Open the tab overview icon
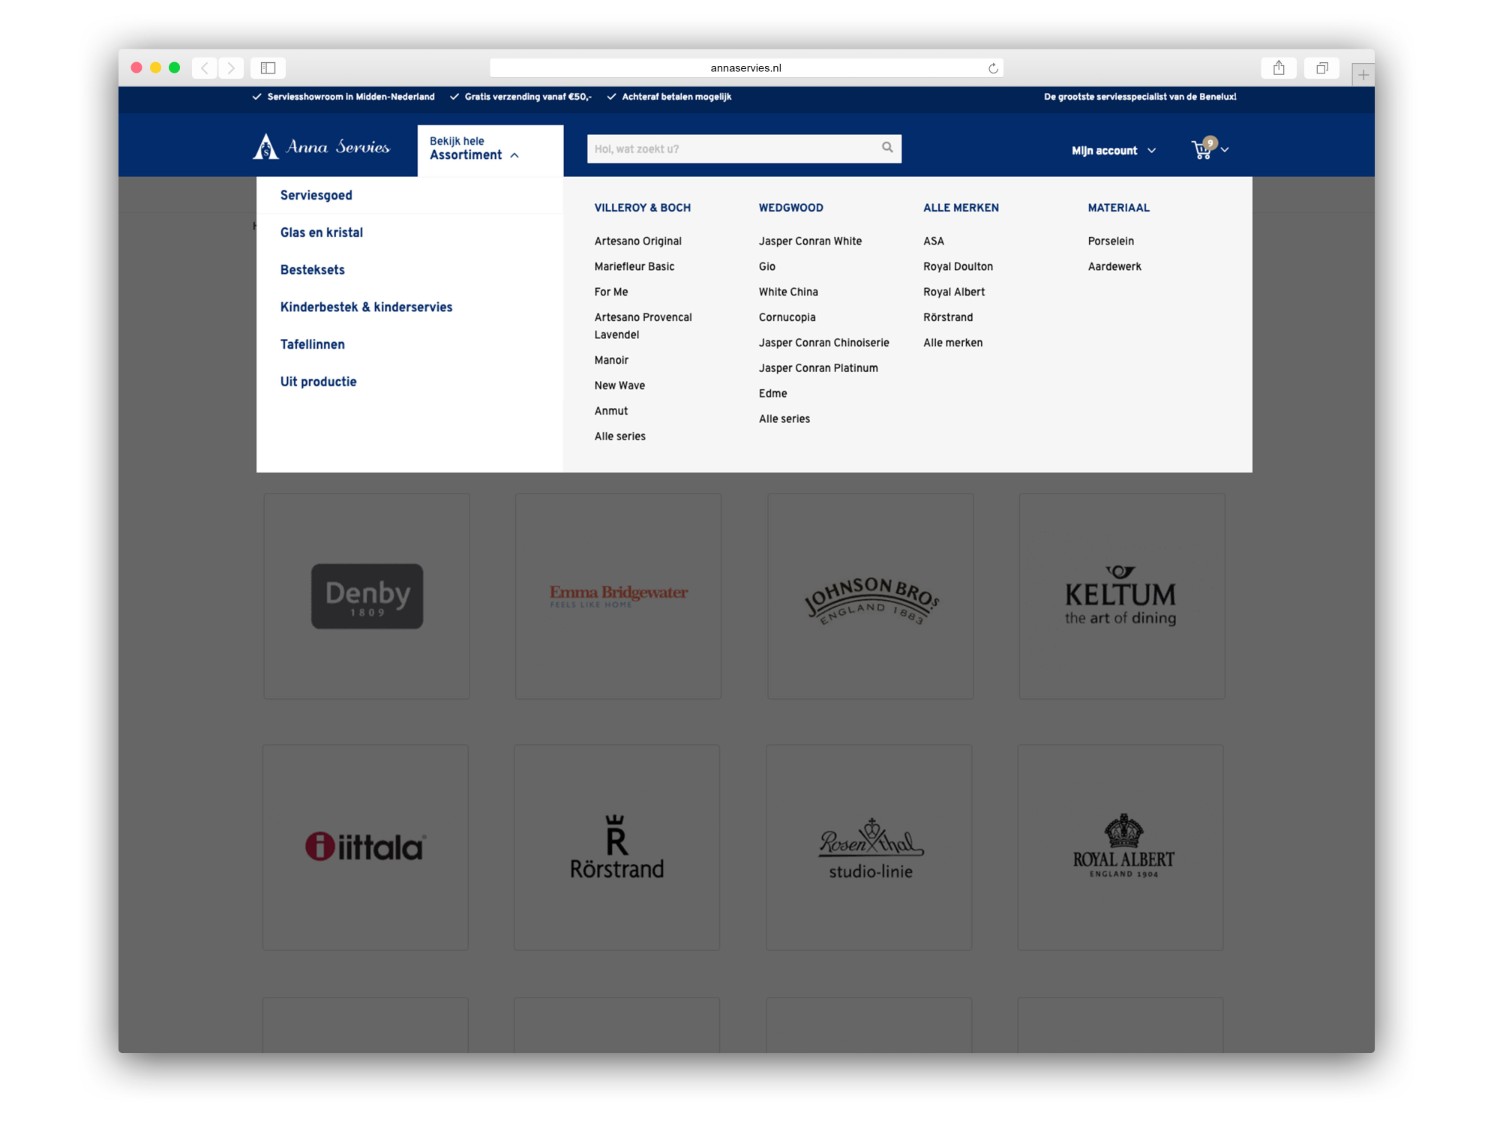This screenshot has width=1500, height=1125. click(x=1321, y=67)
